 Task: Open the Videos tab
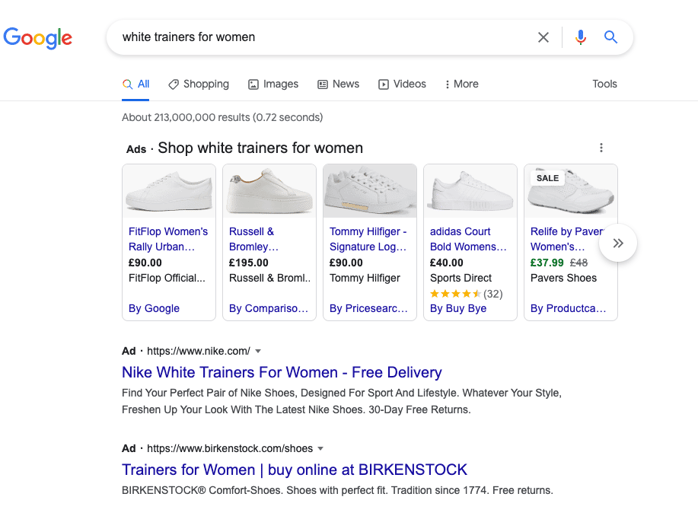click(402, 84)
